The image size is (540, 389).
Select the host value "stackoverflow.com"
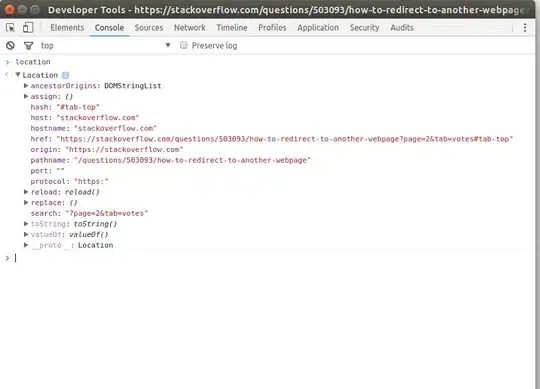[x=98, y=118]
